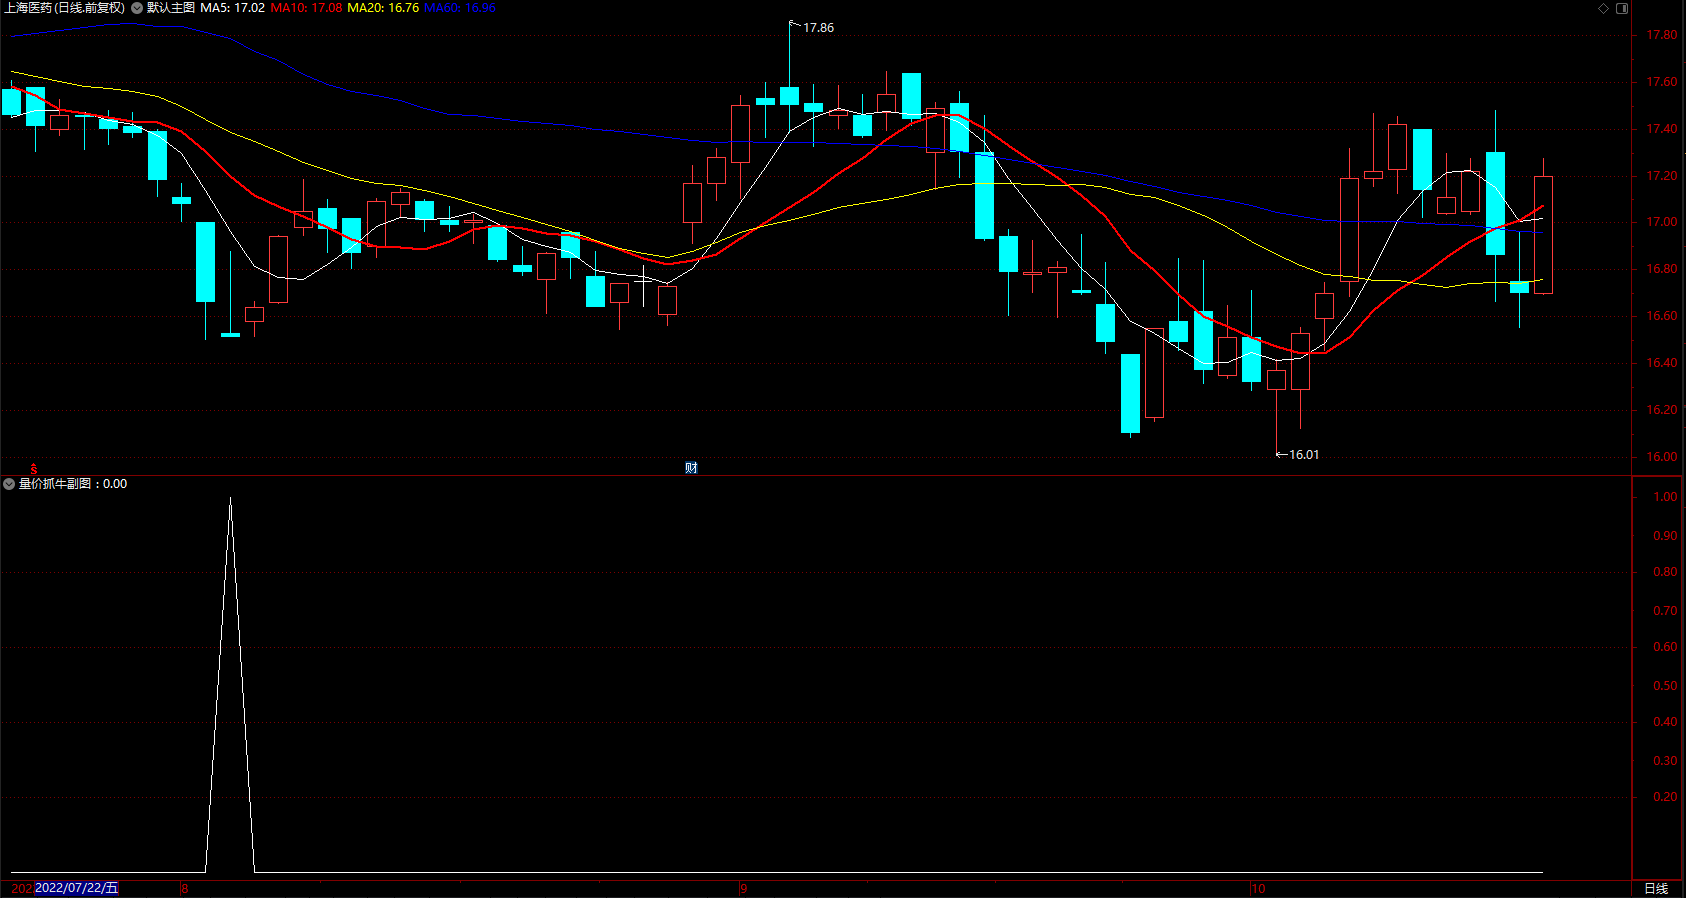Click the 默认主图 indicator label
This screenshot has width=1686, height=898.
pyautogui.click(x=171, y=8)
